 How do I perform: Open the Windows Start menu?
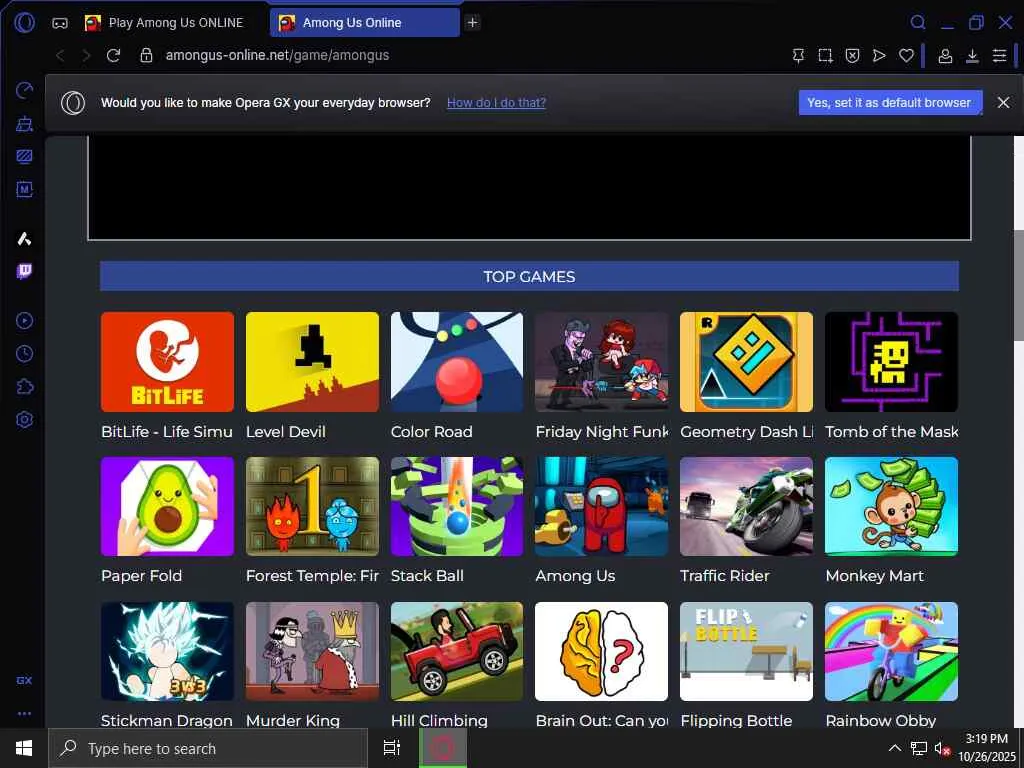pos(24,748)
